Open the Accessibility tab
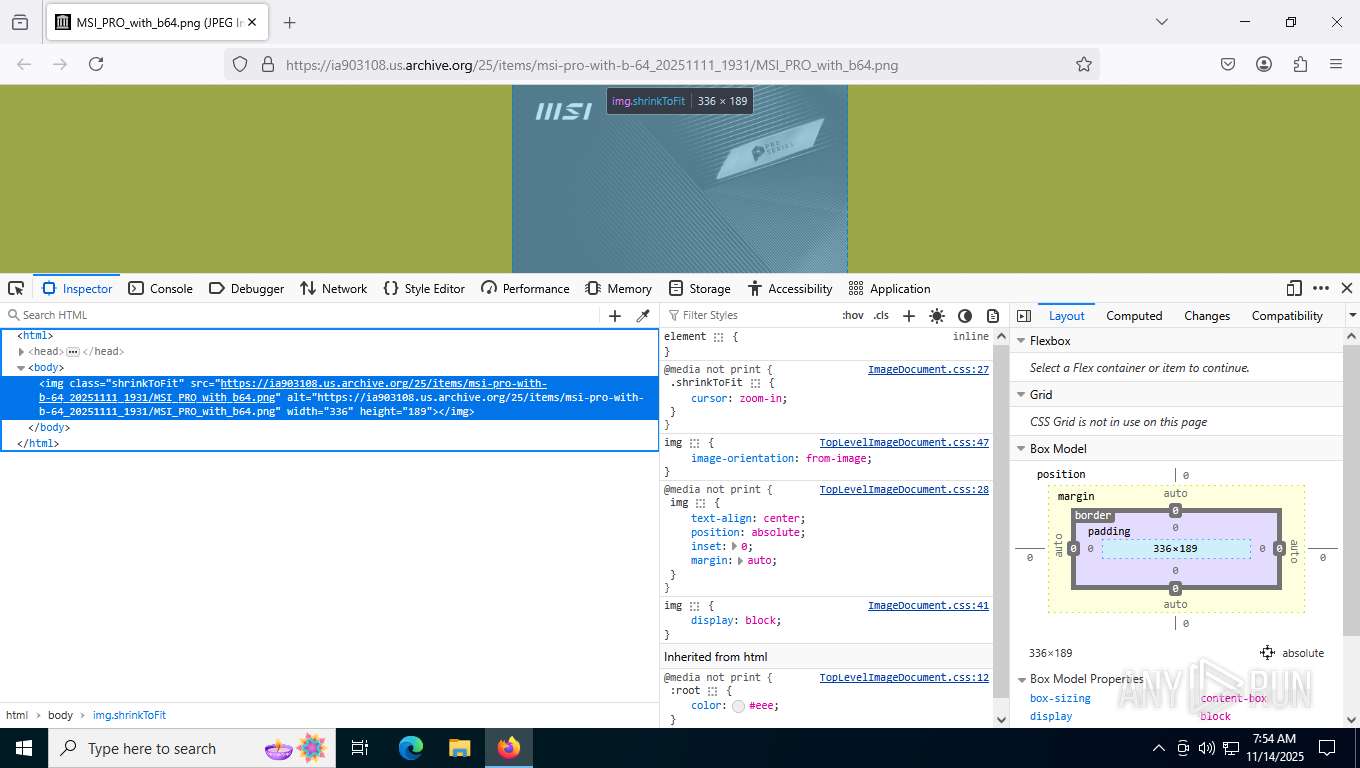The image size is (1360, 768). [789, 288]
